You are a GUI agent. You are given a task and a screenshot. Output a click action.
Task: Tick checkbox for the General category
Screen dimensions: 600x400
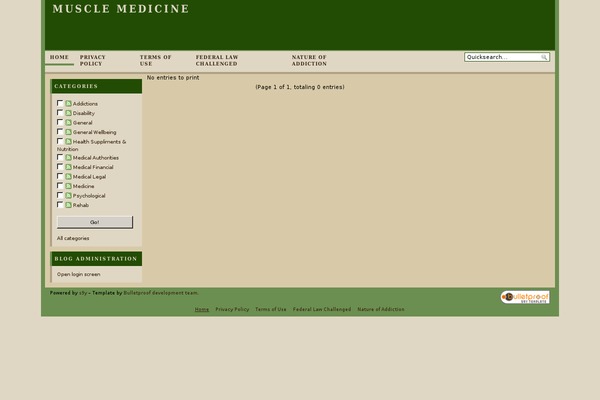[x=60, y=122]
